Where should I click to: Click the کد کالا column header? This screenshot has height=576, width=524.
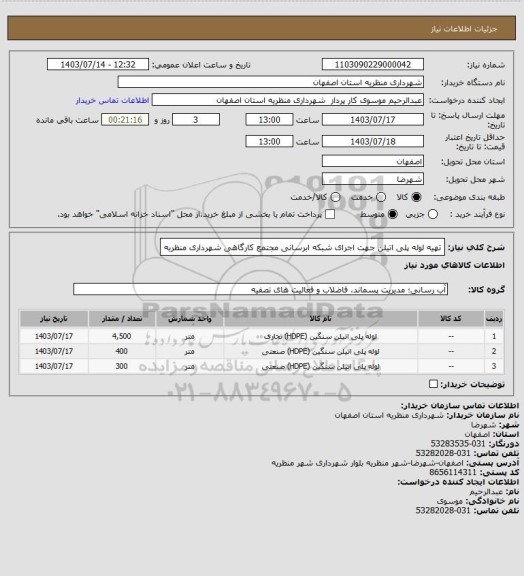click(x=451, y=318)
